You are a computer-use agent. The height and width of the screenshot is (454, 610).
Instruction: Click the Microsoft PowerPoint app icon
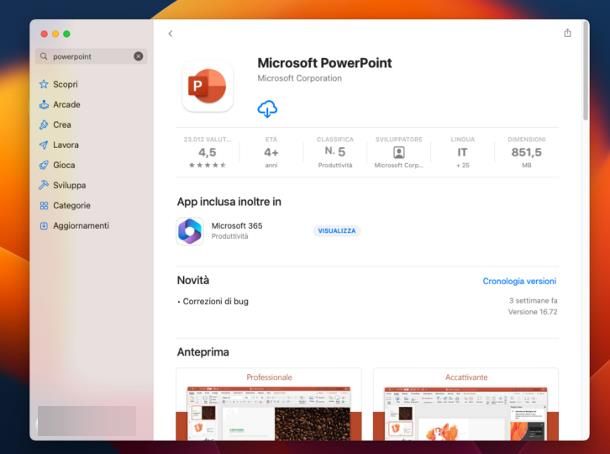point(207,86)
